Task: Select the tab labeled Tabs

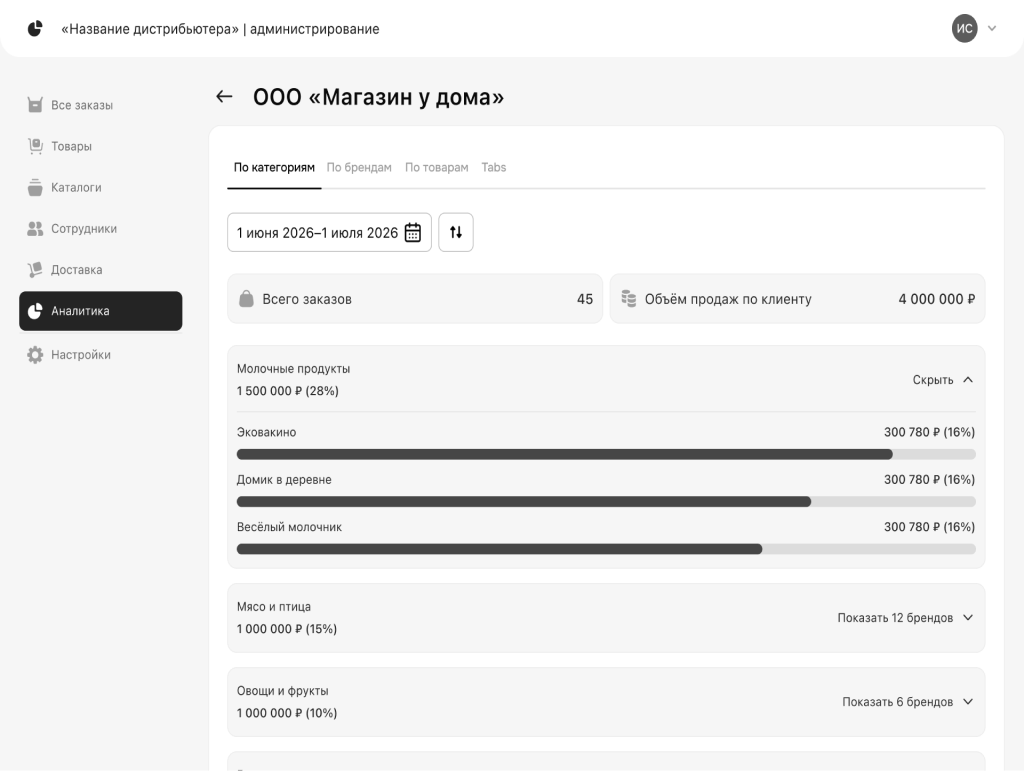Action: click(494, 167)
